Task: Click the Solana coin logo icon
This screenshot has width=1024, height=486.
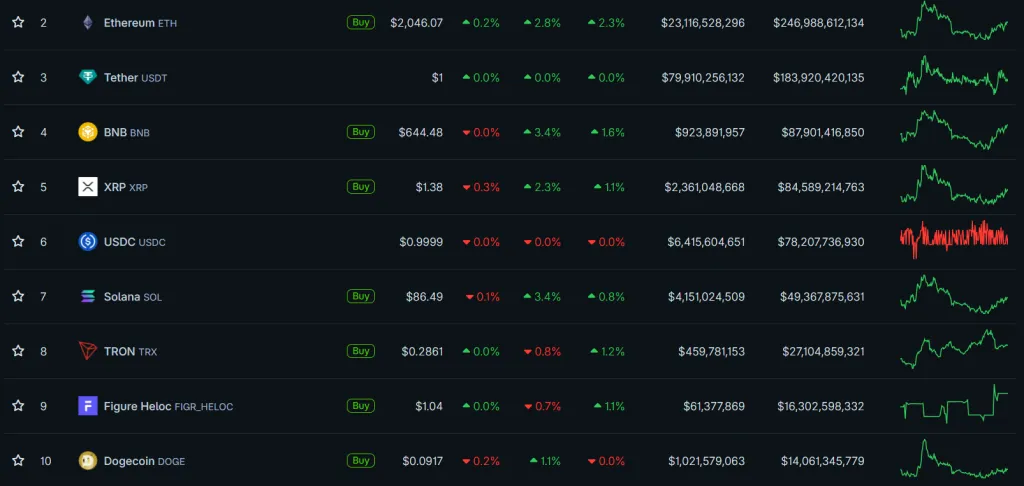Action: tap(87, 296)
